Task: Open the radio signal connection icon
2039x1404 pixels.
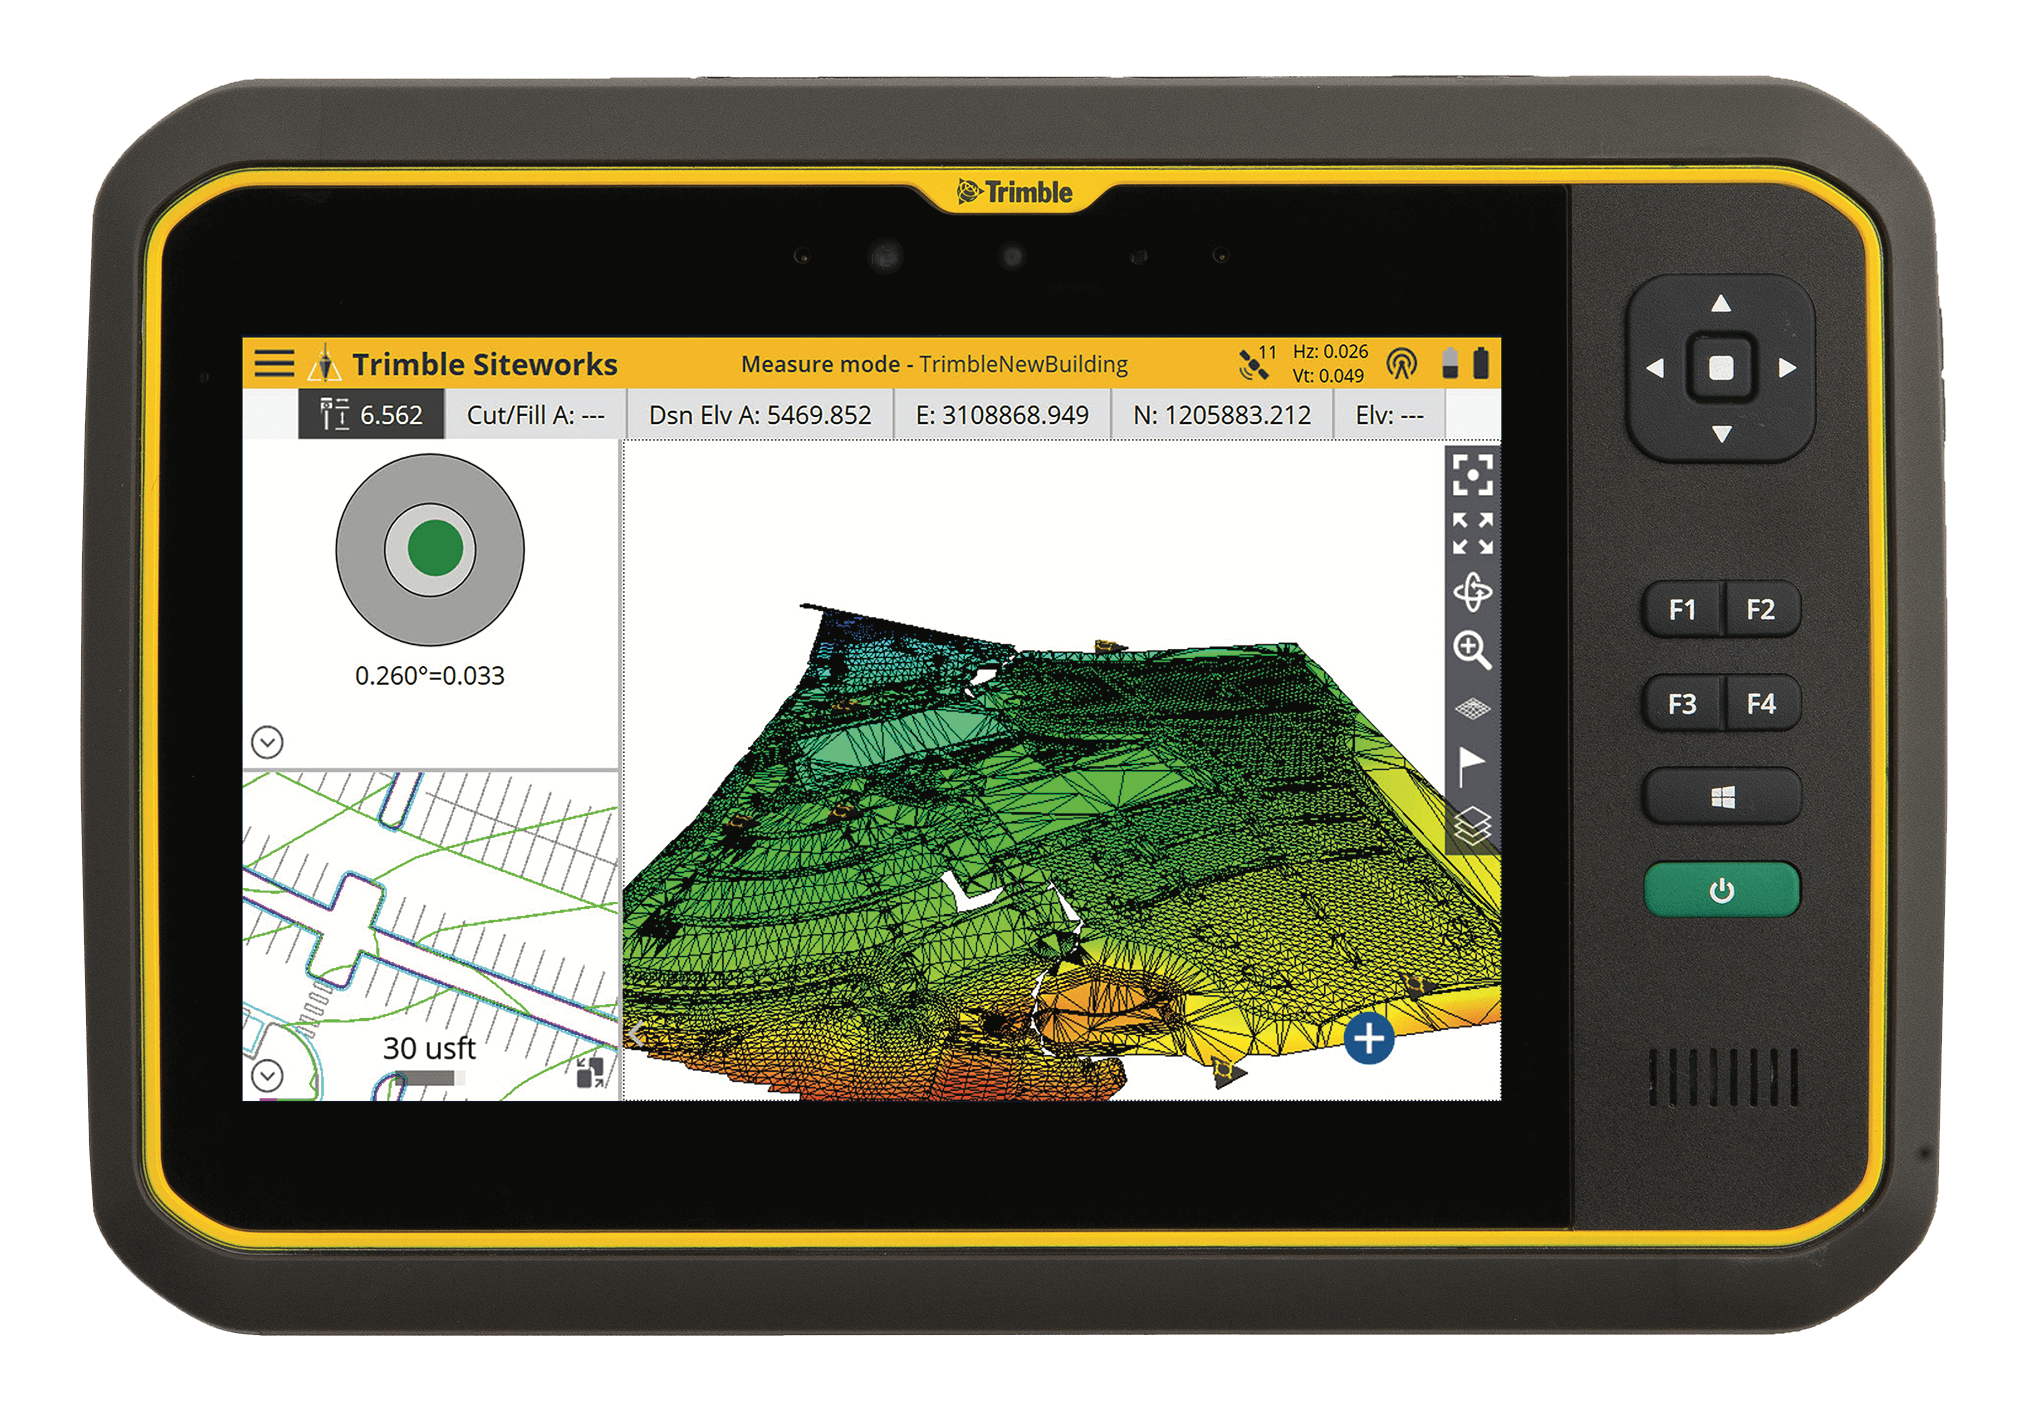Action: (x=1402, y=364)
